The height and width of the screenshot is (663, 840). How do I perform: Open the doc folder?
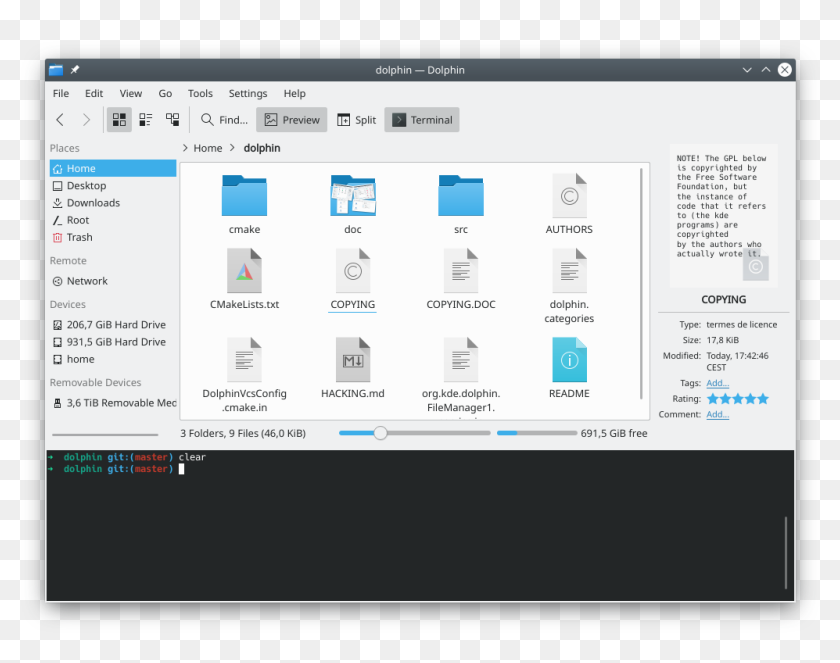[x=352, y=196]
